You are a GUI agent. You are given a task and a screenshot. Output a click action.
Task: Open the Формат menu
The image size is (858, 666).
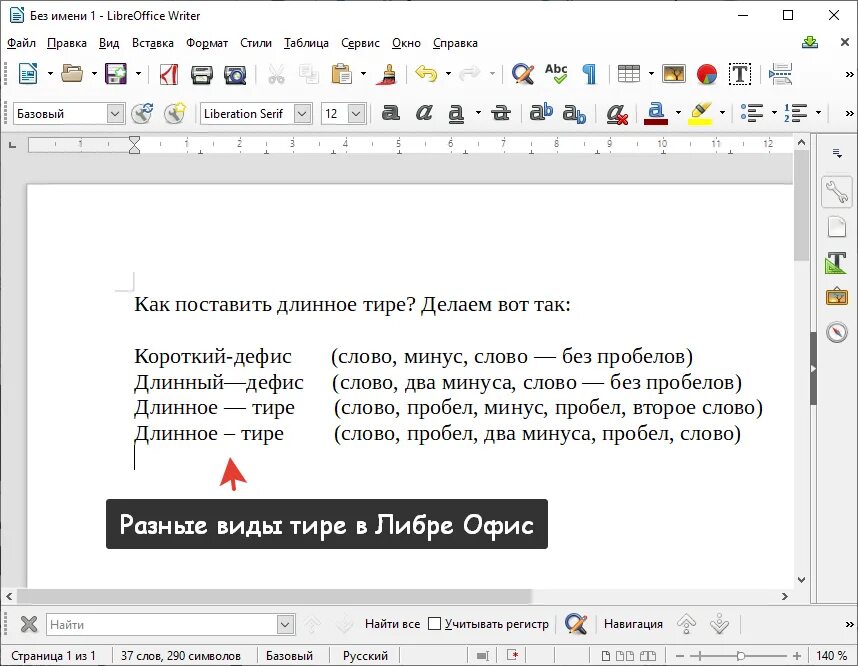207,43
